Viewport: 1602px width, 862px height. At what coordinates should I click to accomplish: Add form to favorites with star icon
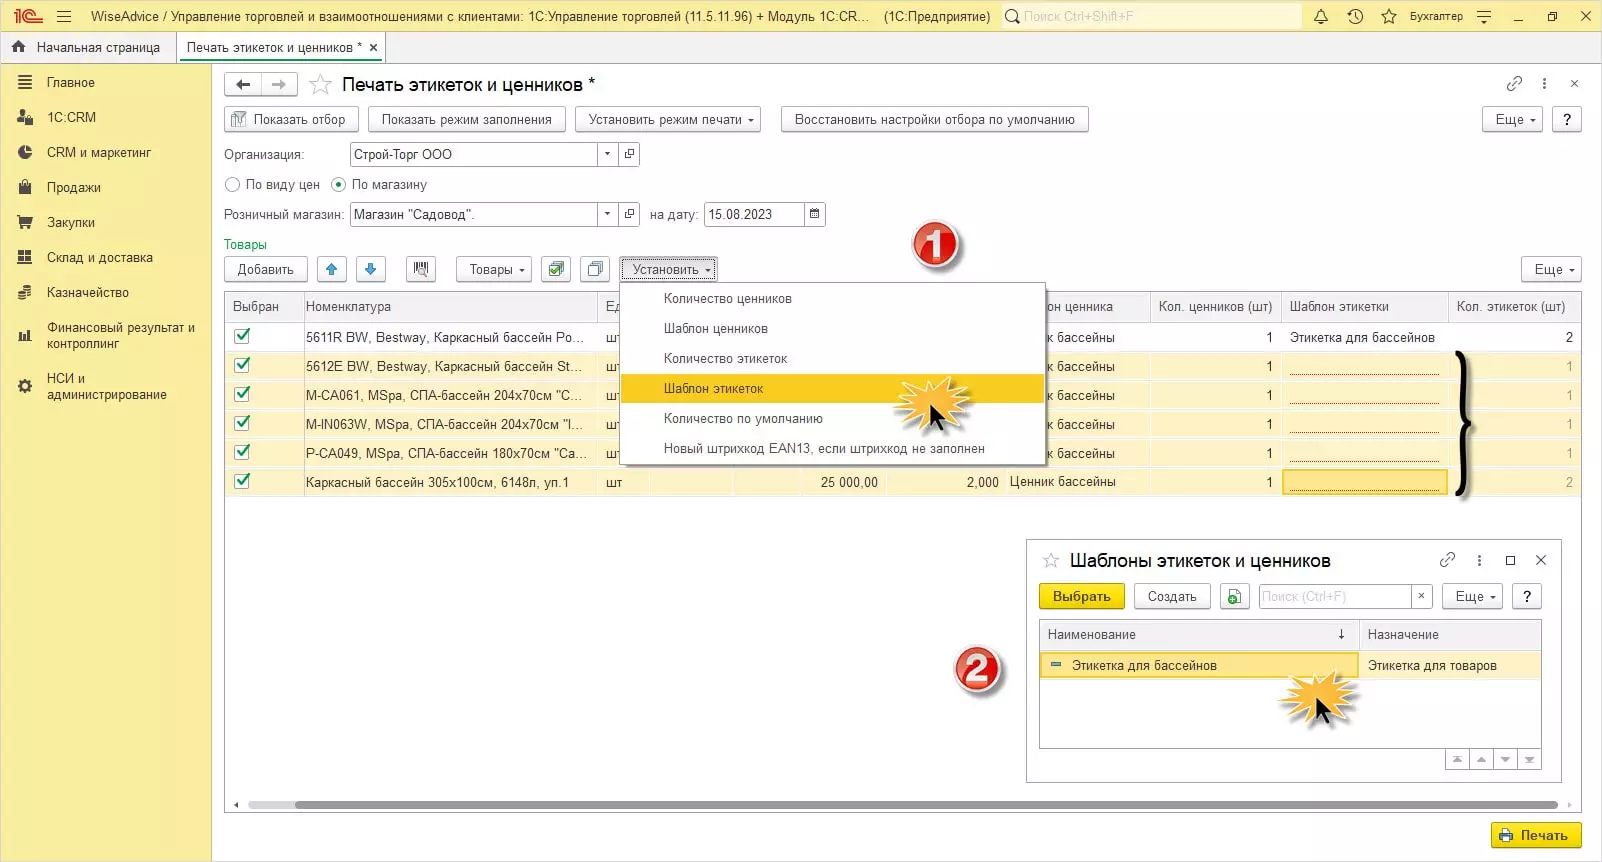320,85
